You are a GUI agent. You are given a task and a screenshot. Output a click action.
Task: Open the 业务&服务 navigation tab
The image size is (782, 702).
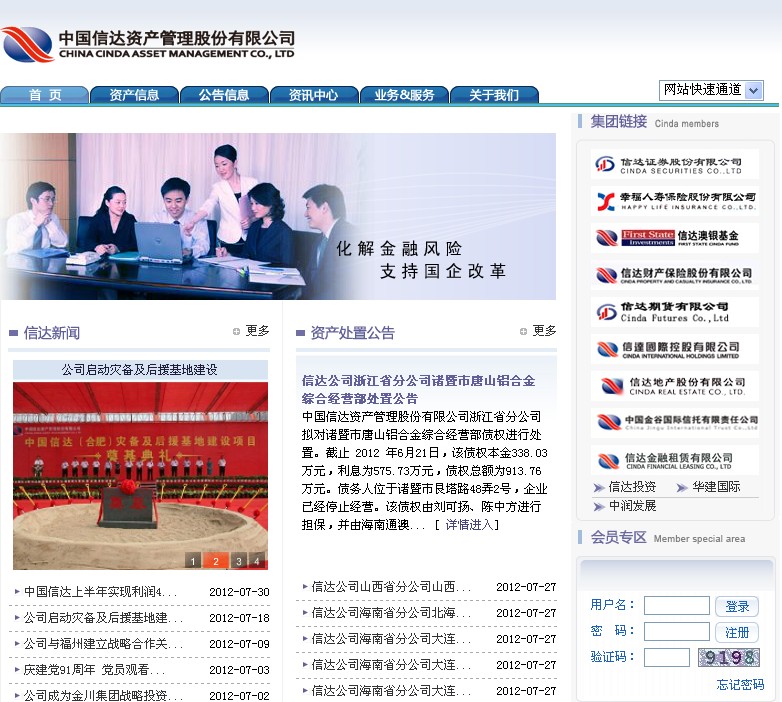pos(404,95)
